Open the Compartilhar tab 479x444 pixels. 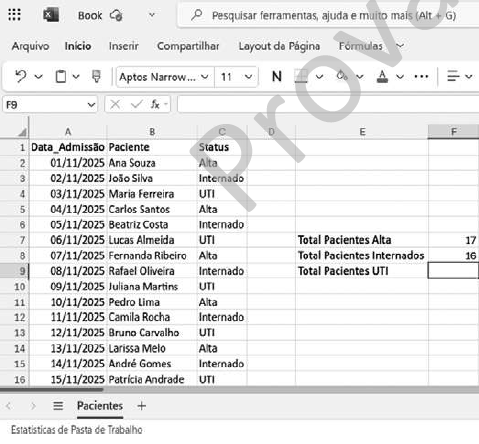[188, 46]
